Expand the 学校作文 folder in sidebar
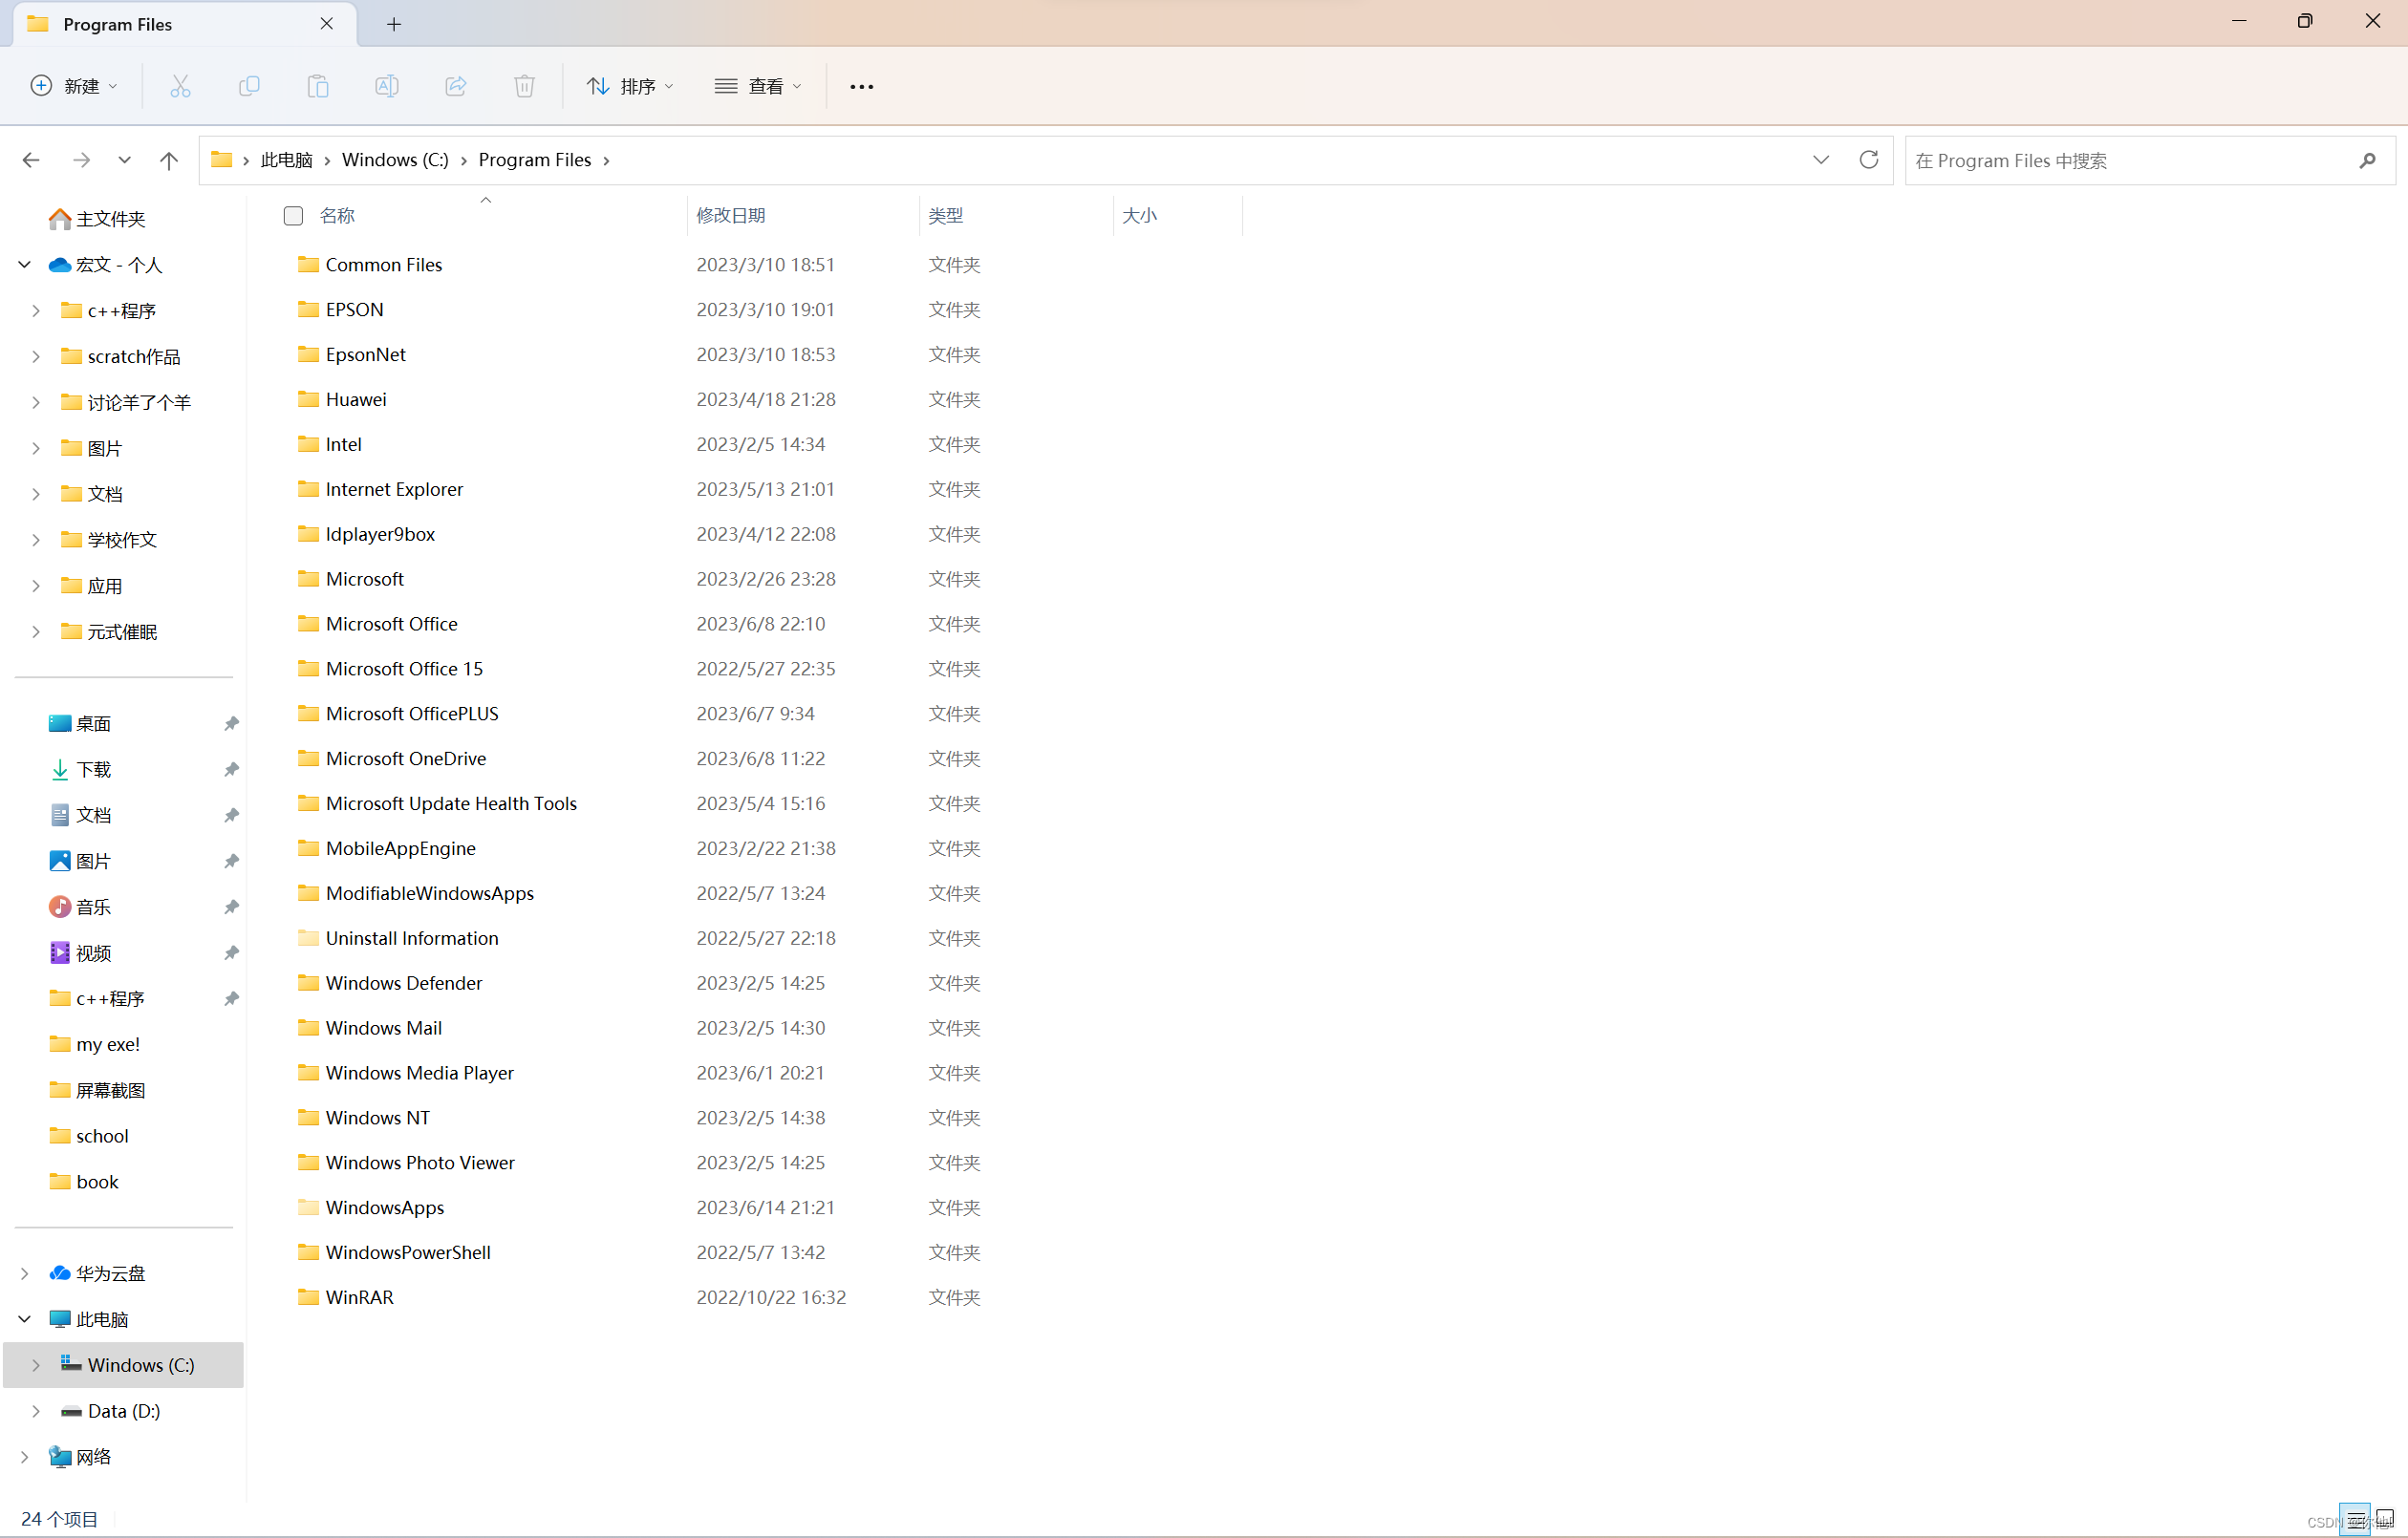Viewport: 2408px width, 1538px height. (36, 540)
